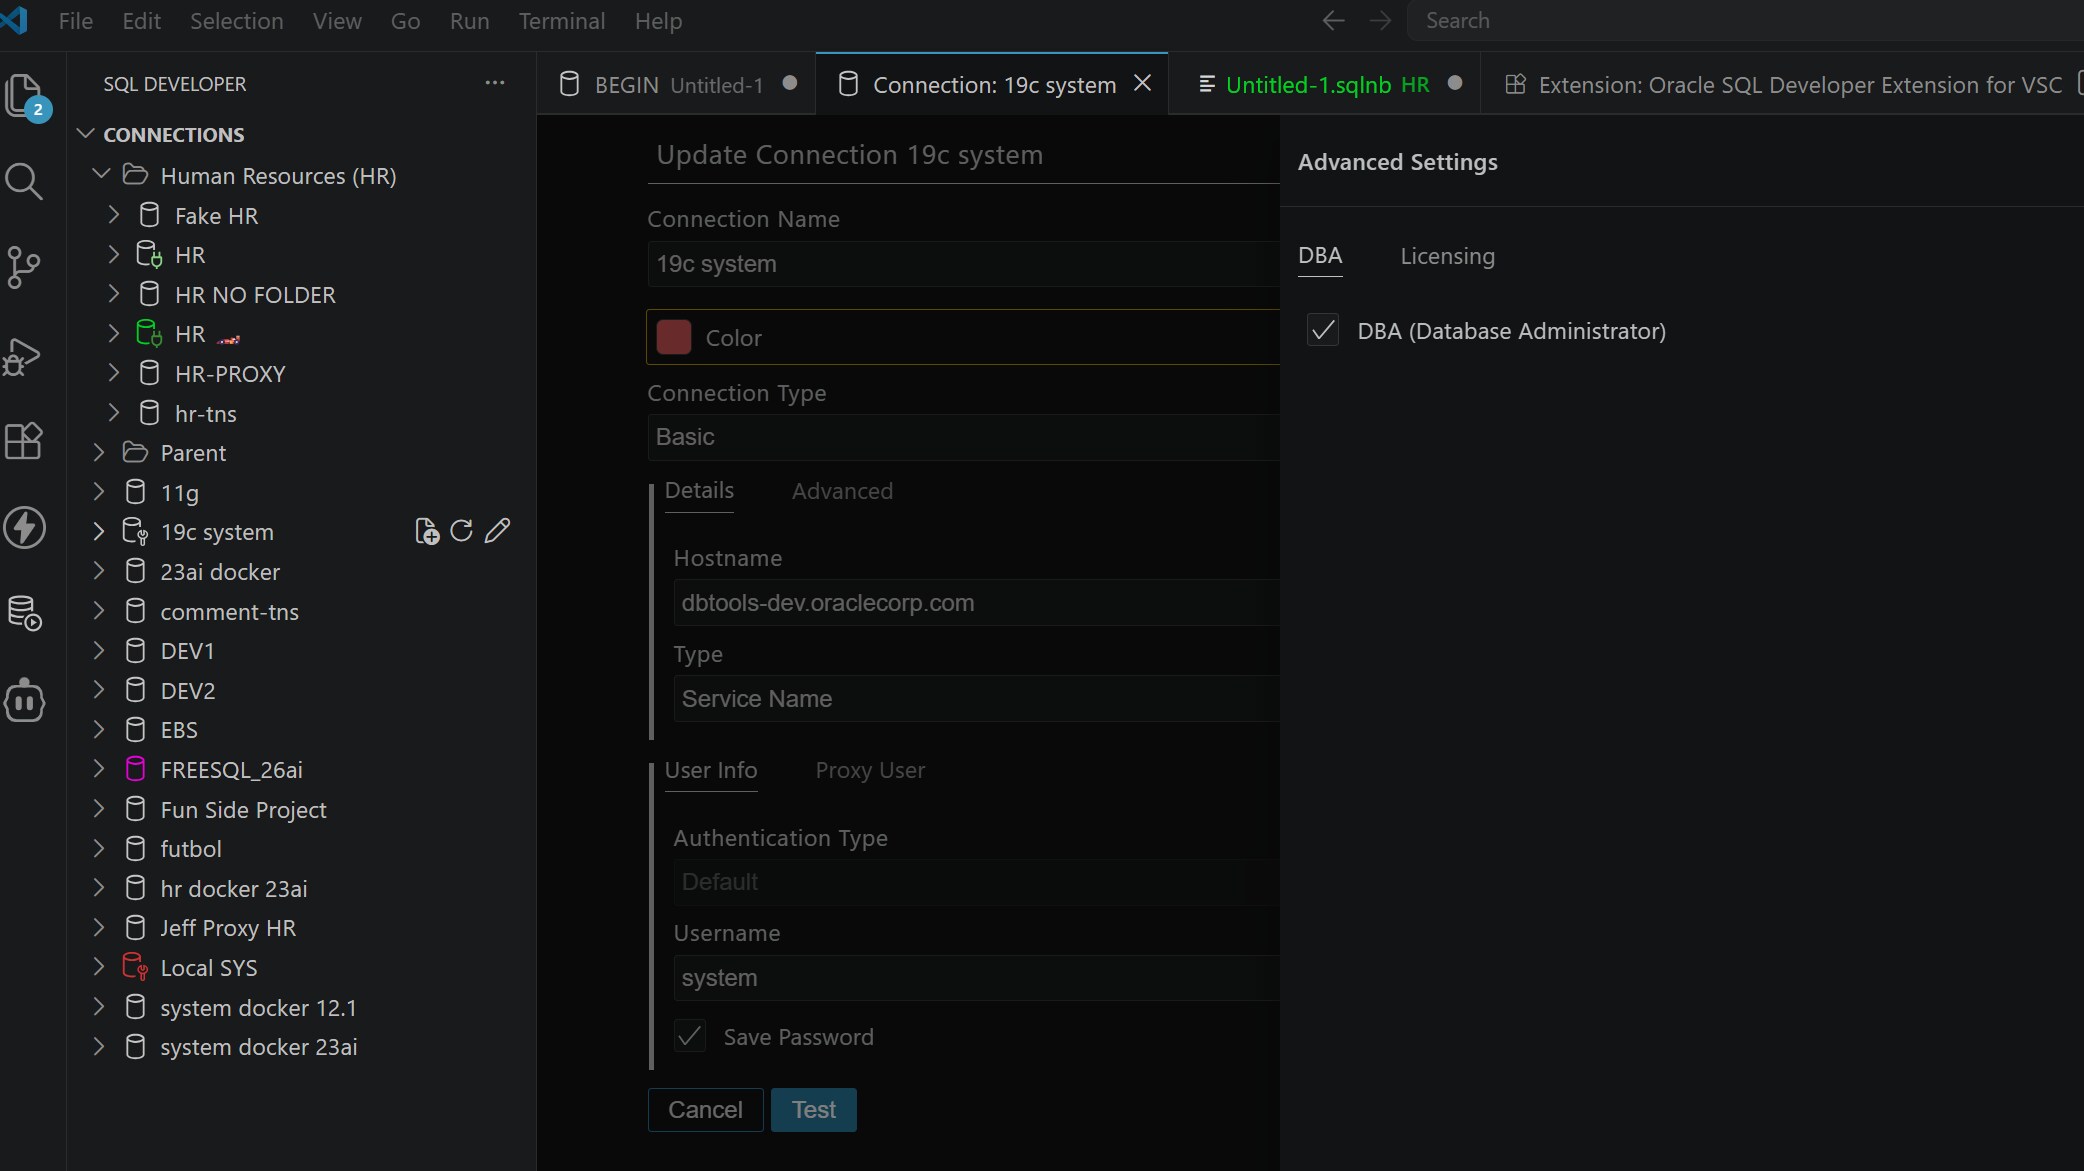Image resolution: width=2084 pixels, height=1171 pixels.
Task: Open the robot chat assistant icon
Action: 25,701
